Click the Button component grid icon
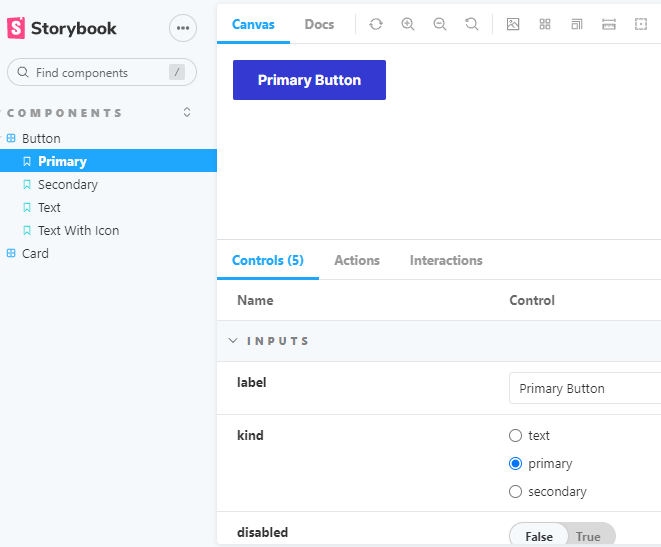Viewport: 661px width, 547px height. (11, 138)
